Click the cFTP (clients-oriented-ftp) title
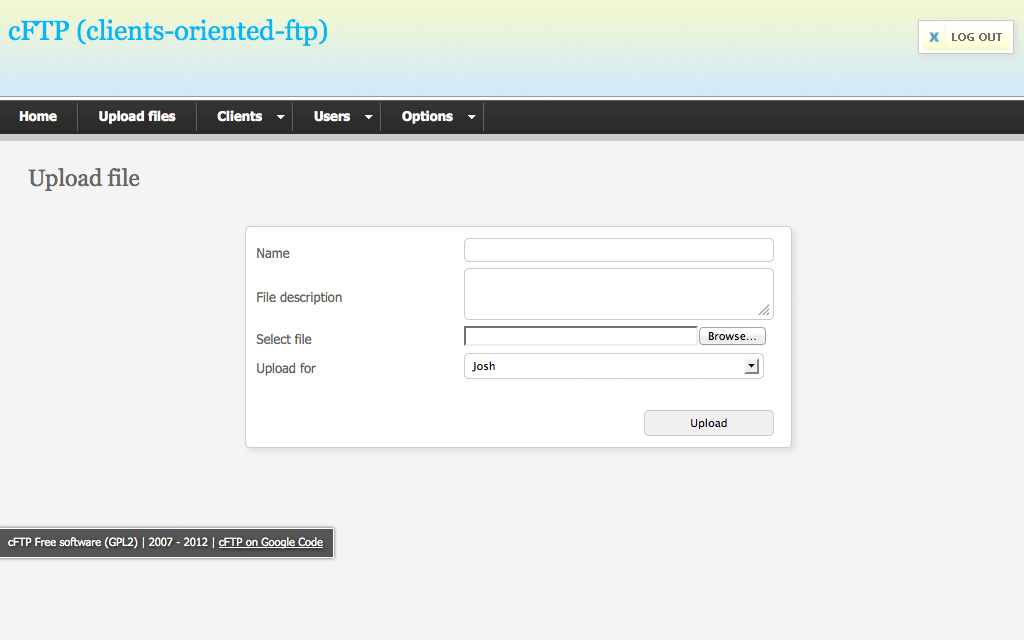1024x640 pixels. coord(168,31)
